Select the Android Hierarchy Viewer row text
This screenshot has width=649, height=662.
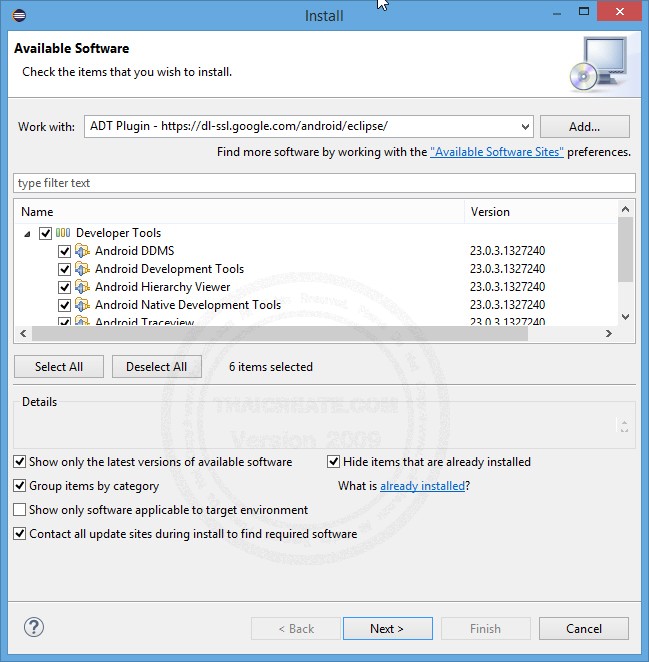[x=163, y=287]
